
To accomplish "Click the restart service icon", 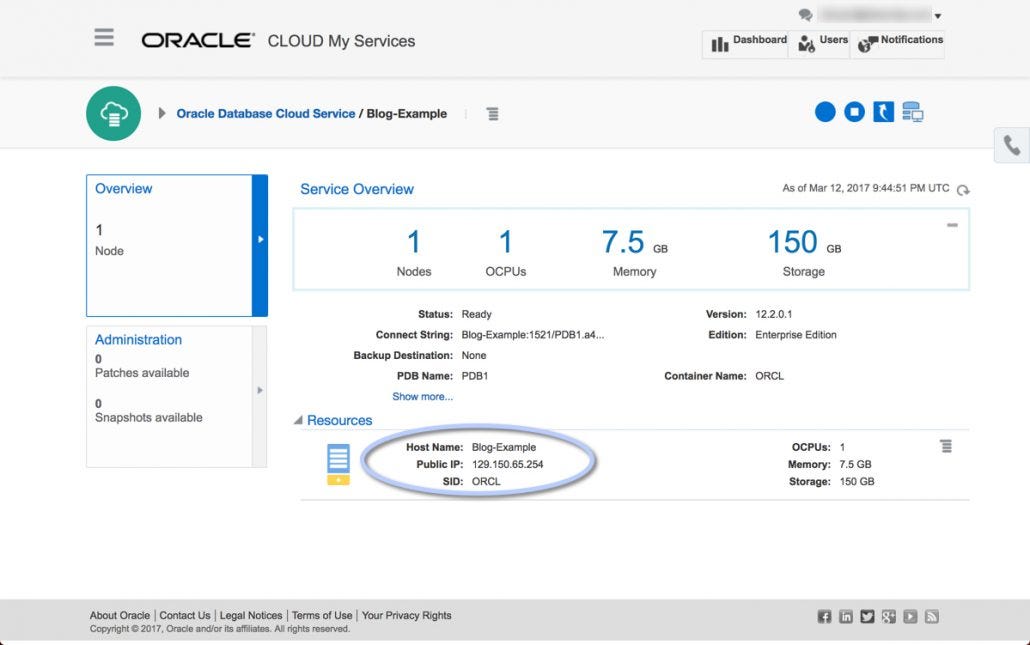I will tap(883, 112).
